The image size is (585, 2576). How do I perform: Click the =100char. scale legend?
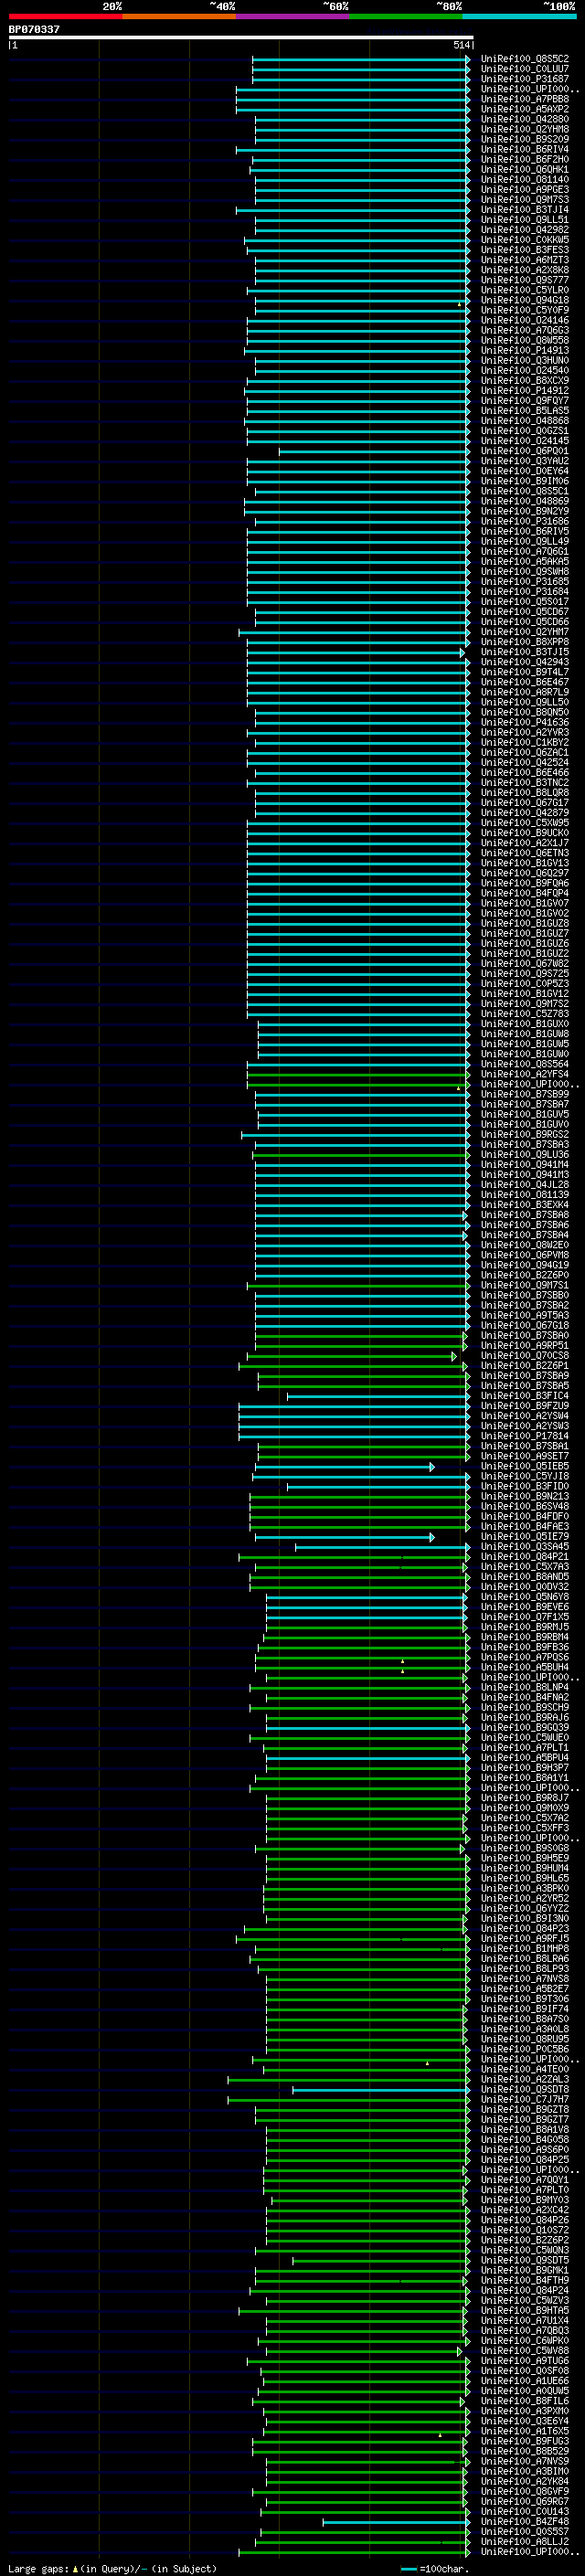click(x=436, y=2568)
